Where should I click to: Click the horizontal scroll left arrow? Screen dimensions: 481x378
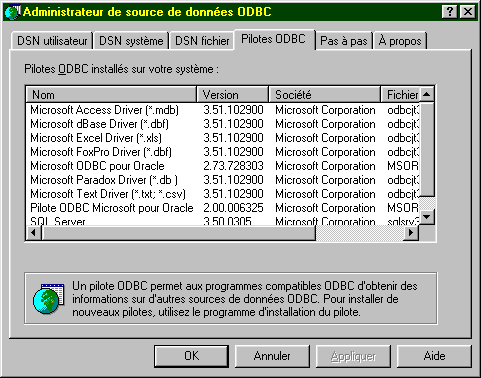point(33,232)
